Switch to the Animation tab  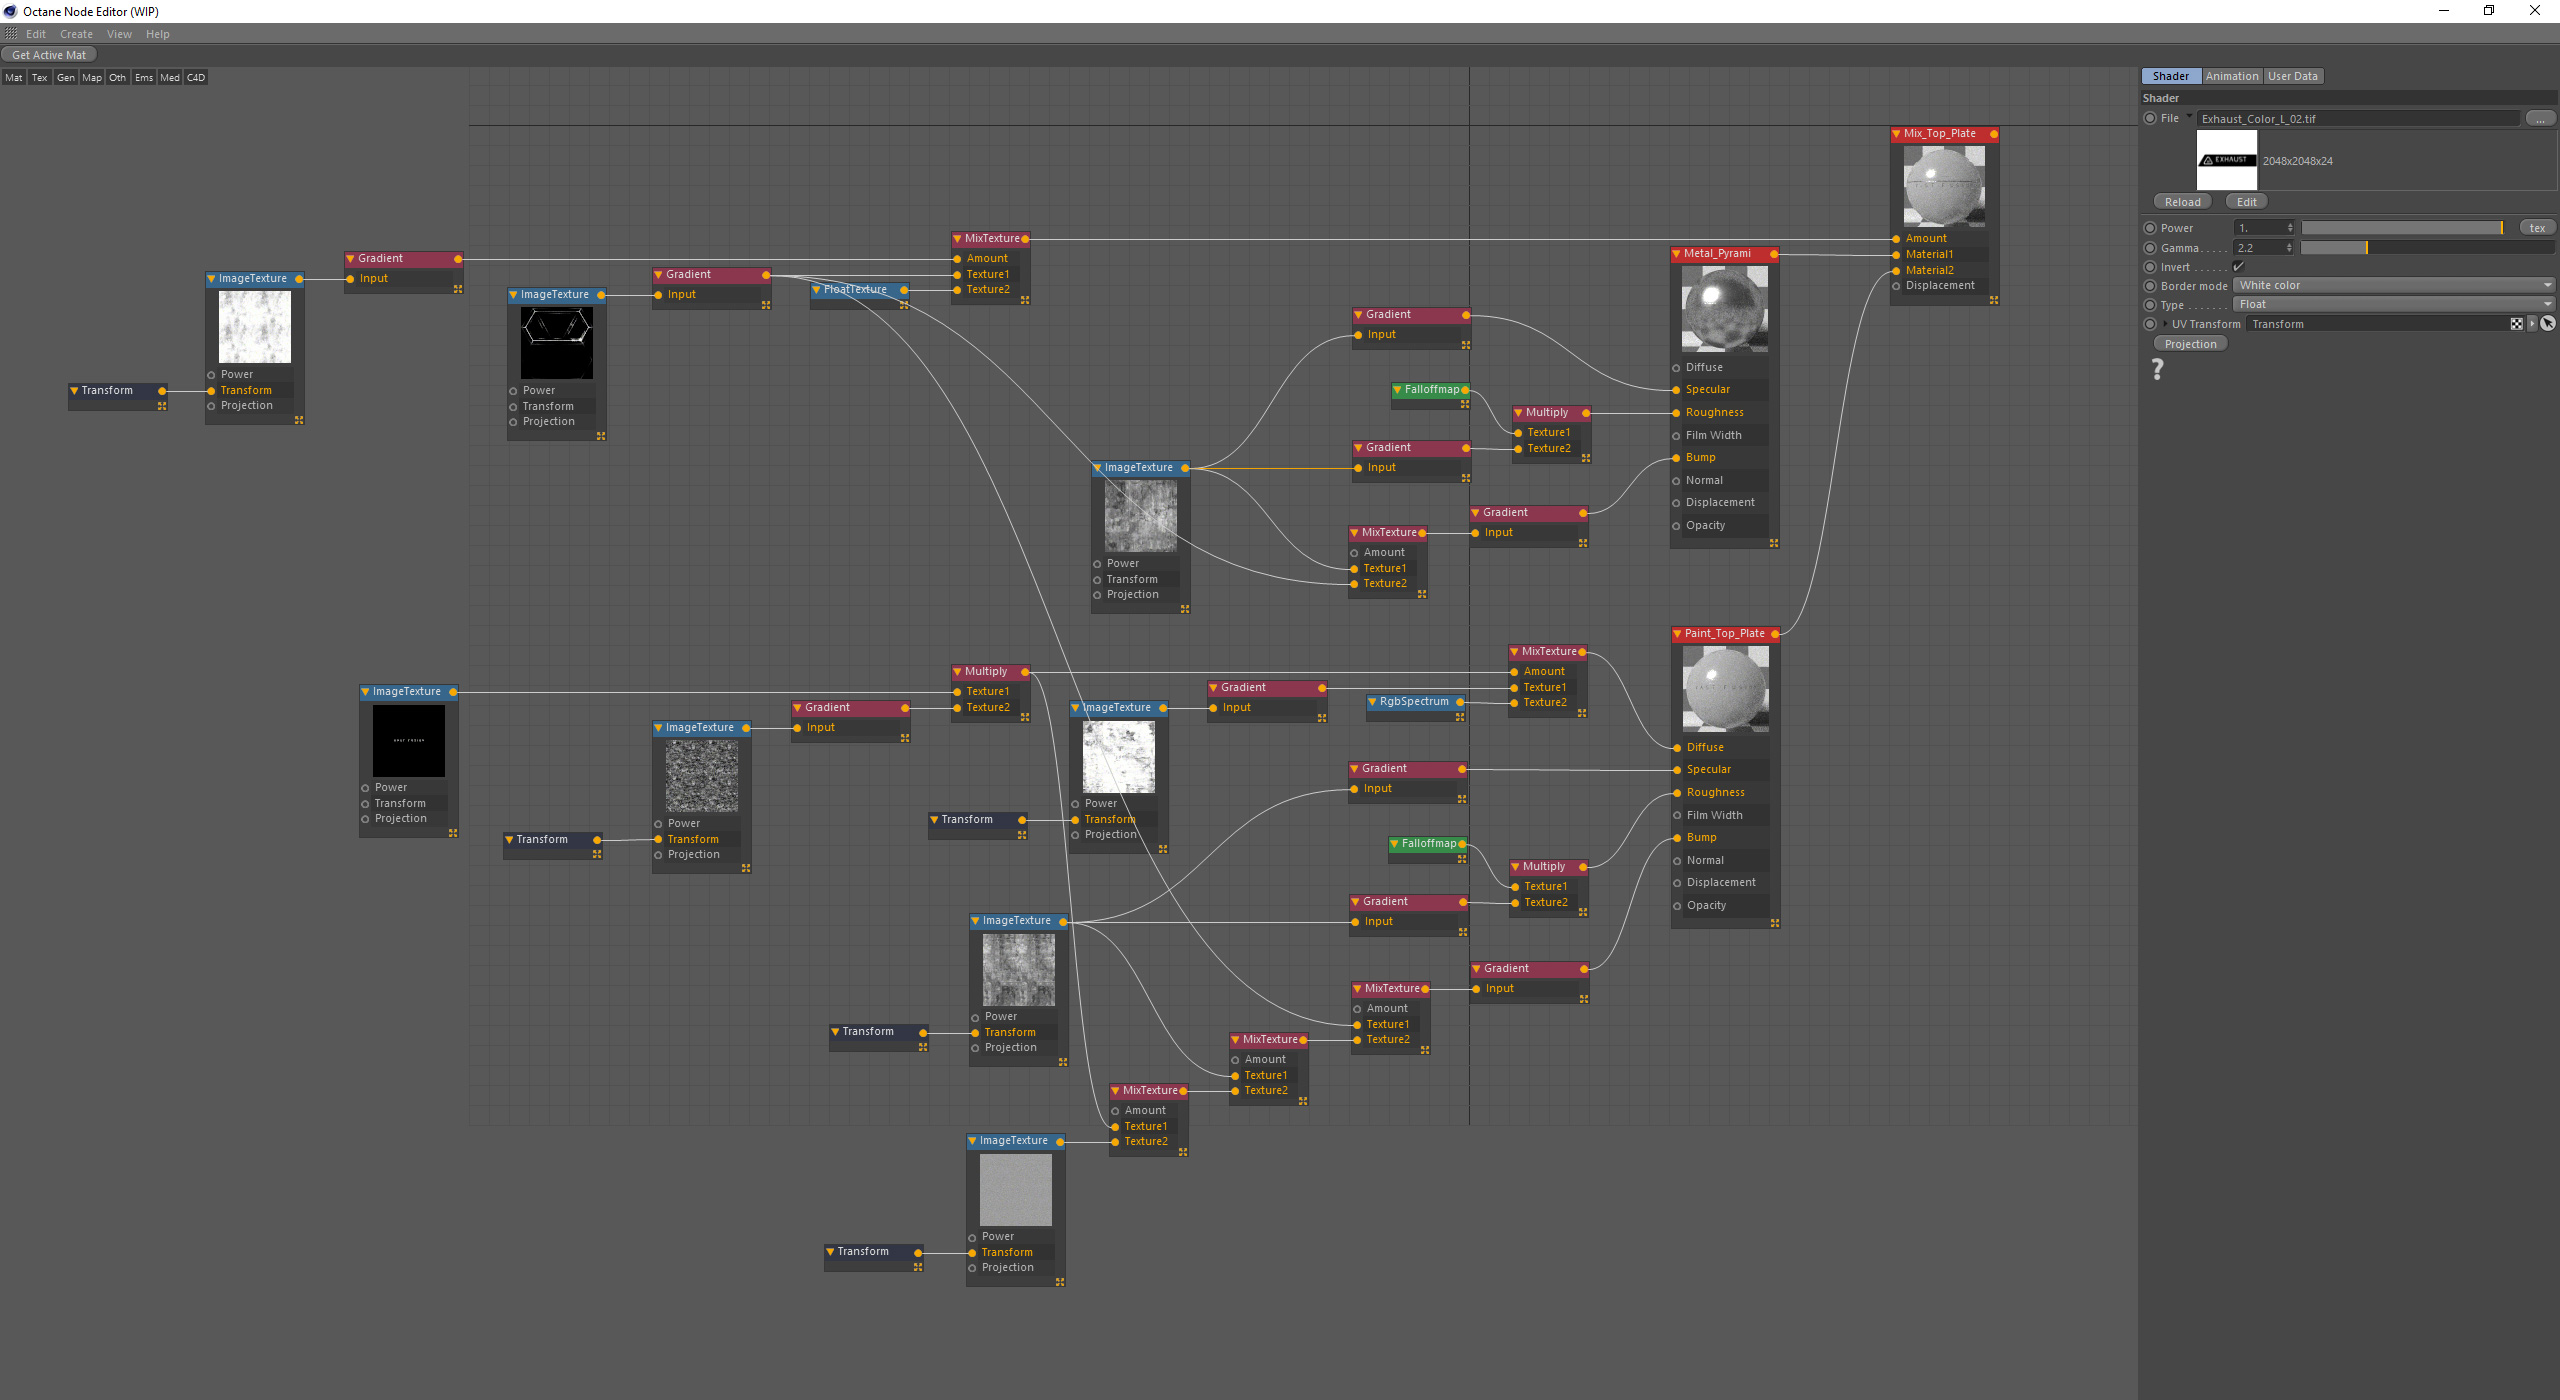pyautogui.click(x=2231, y=77)
